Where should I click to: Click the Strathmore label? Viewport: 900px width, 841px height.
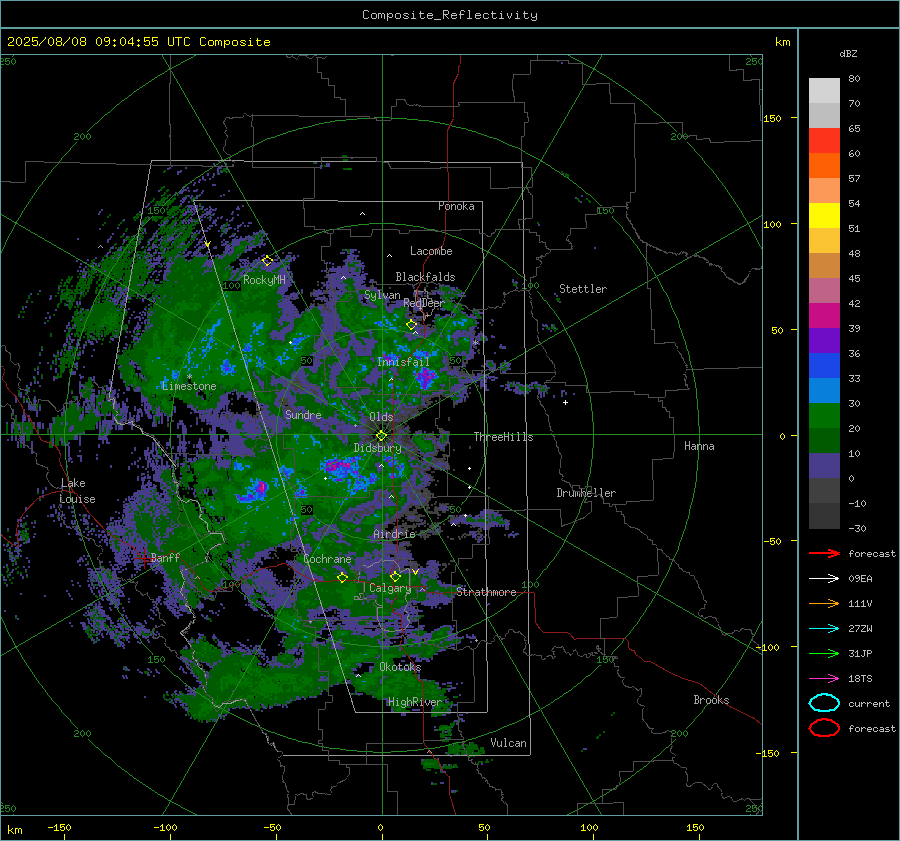pos(486,592)
